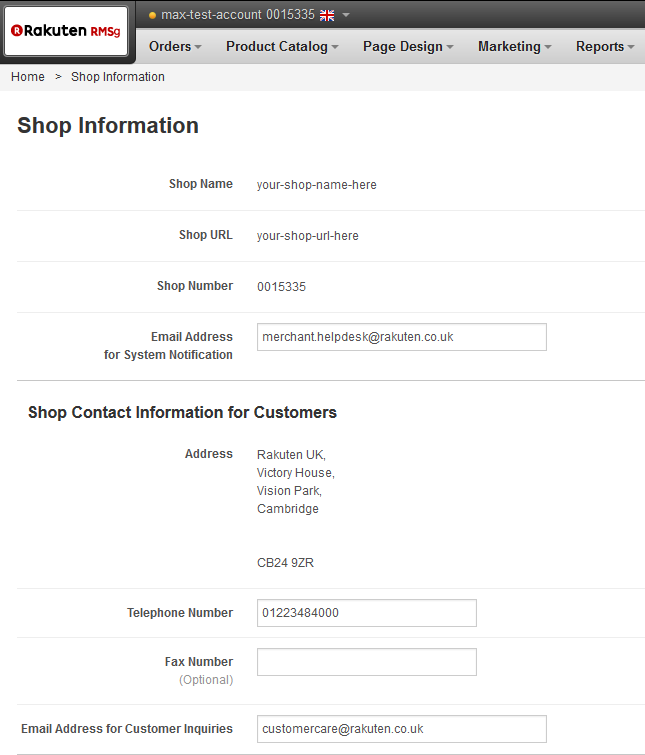
Task: Click the Shop Information breadcrumb
Action: pyautogui.click(x=118, y=77)
